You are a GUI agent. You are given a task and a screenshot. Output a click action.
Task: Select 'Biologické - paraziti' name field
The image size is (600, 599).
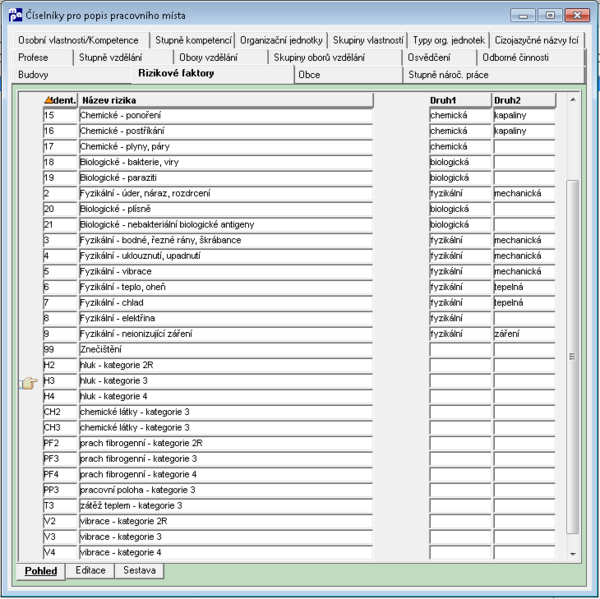(x=226, y=178)
